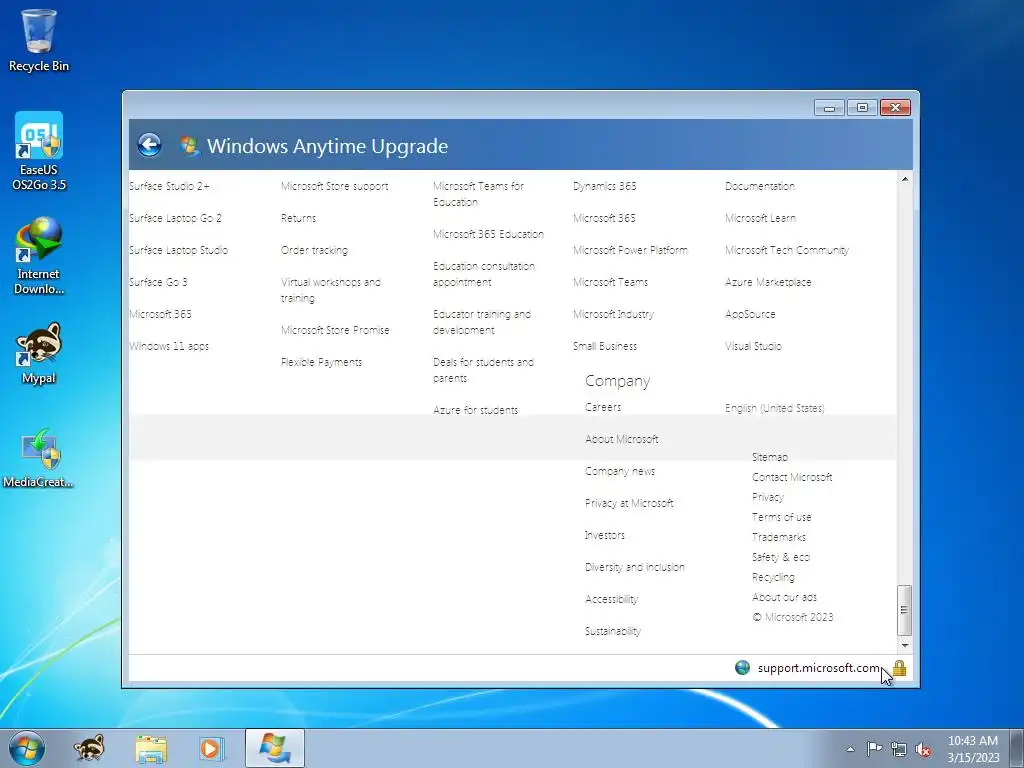The height and width of the screenshot is (768, 1024).
Task: Open the Dynamics 365 link
Action: 604,186
